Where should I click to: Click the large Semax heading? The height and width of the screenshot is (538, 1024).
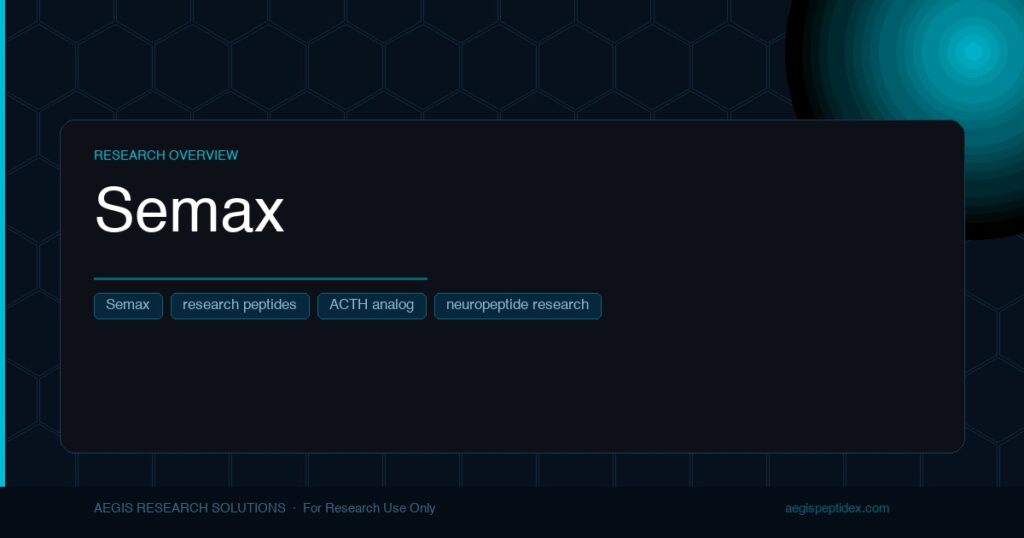pos(189,210)
